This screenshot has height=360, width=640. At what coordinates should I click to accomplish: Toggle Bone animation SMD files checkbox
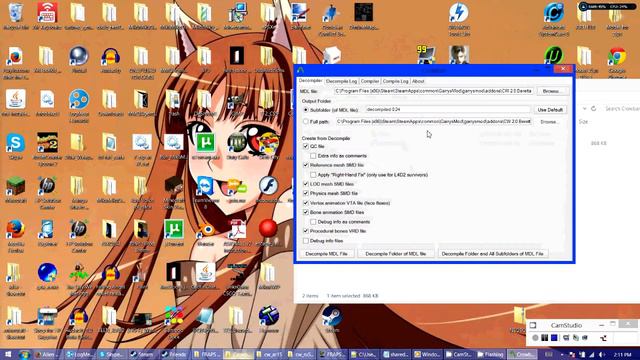pyautogui.click(x=306, y=212)
